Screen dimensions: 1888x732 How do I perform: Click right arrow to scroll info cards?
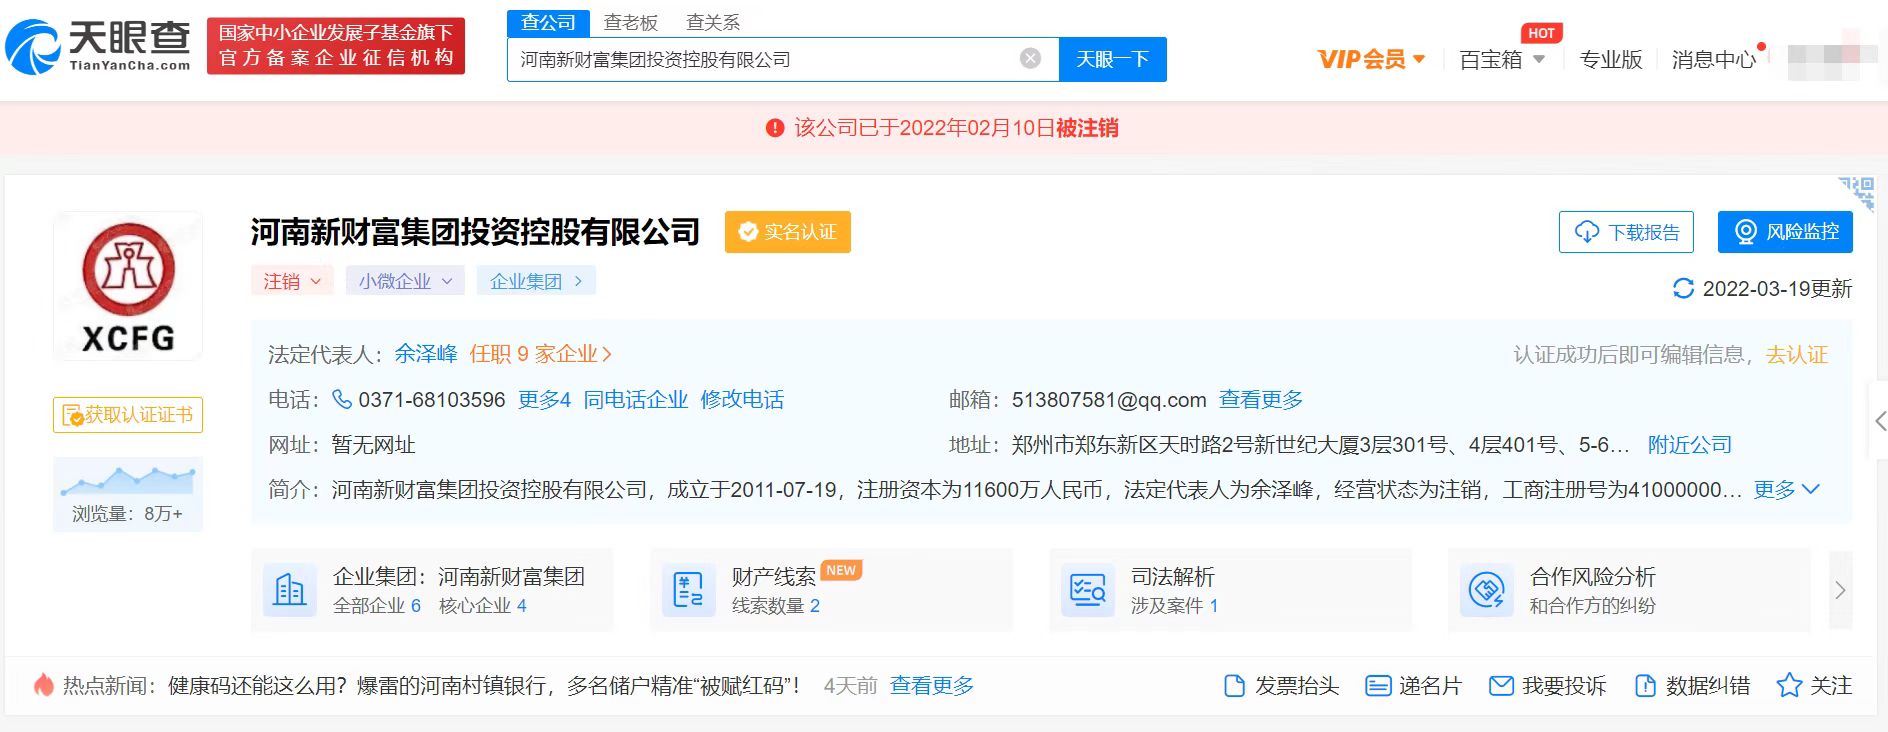pyautogui.click(x=1840, y=590)
